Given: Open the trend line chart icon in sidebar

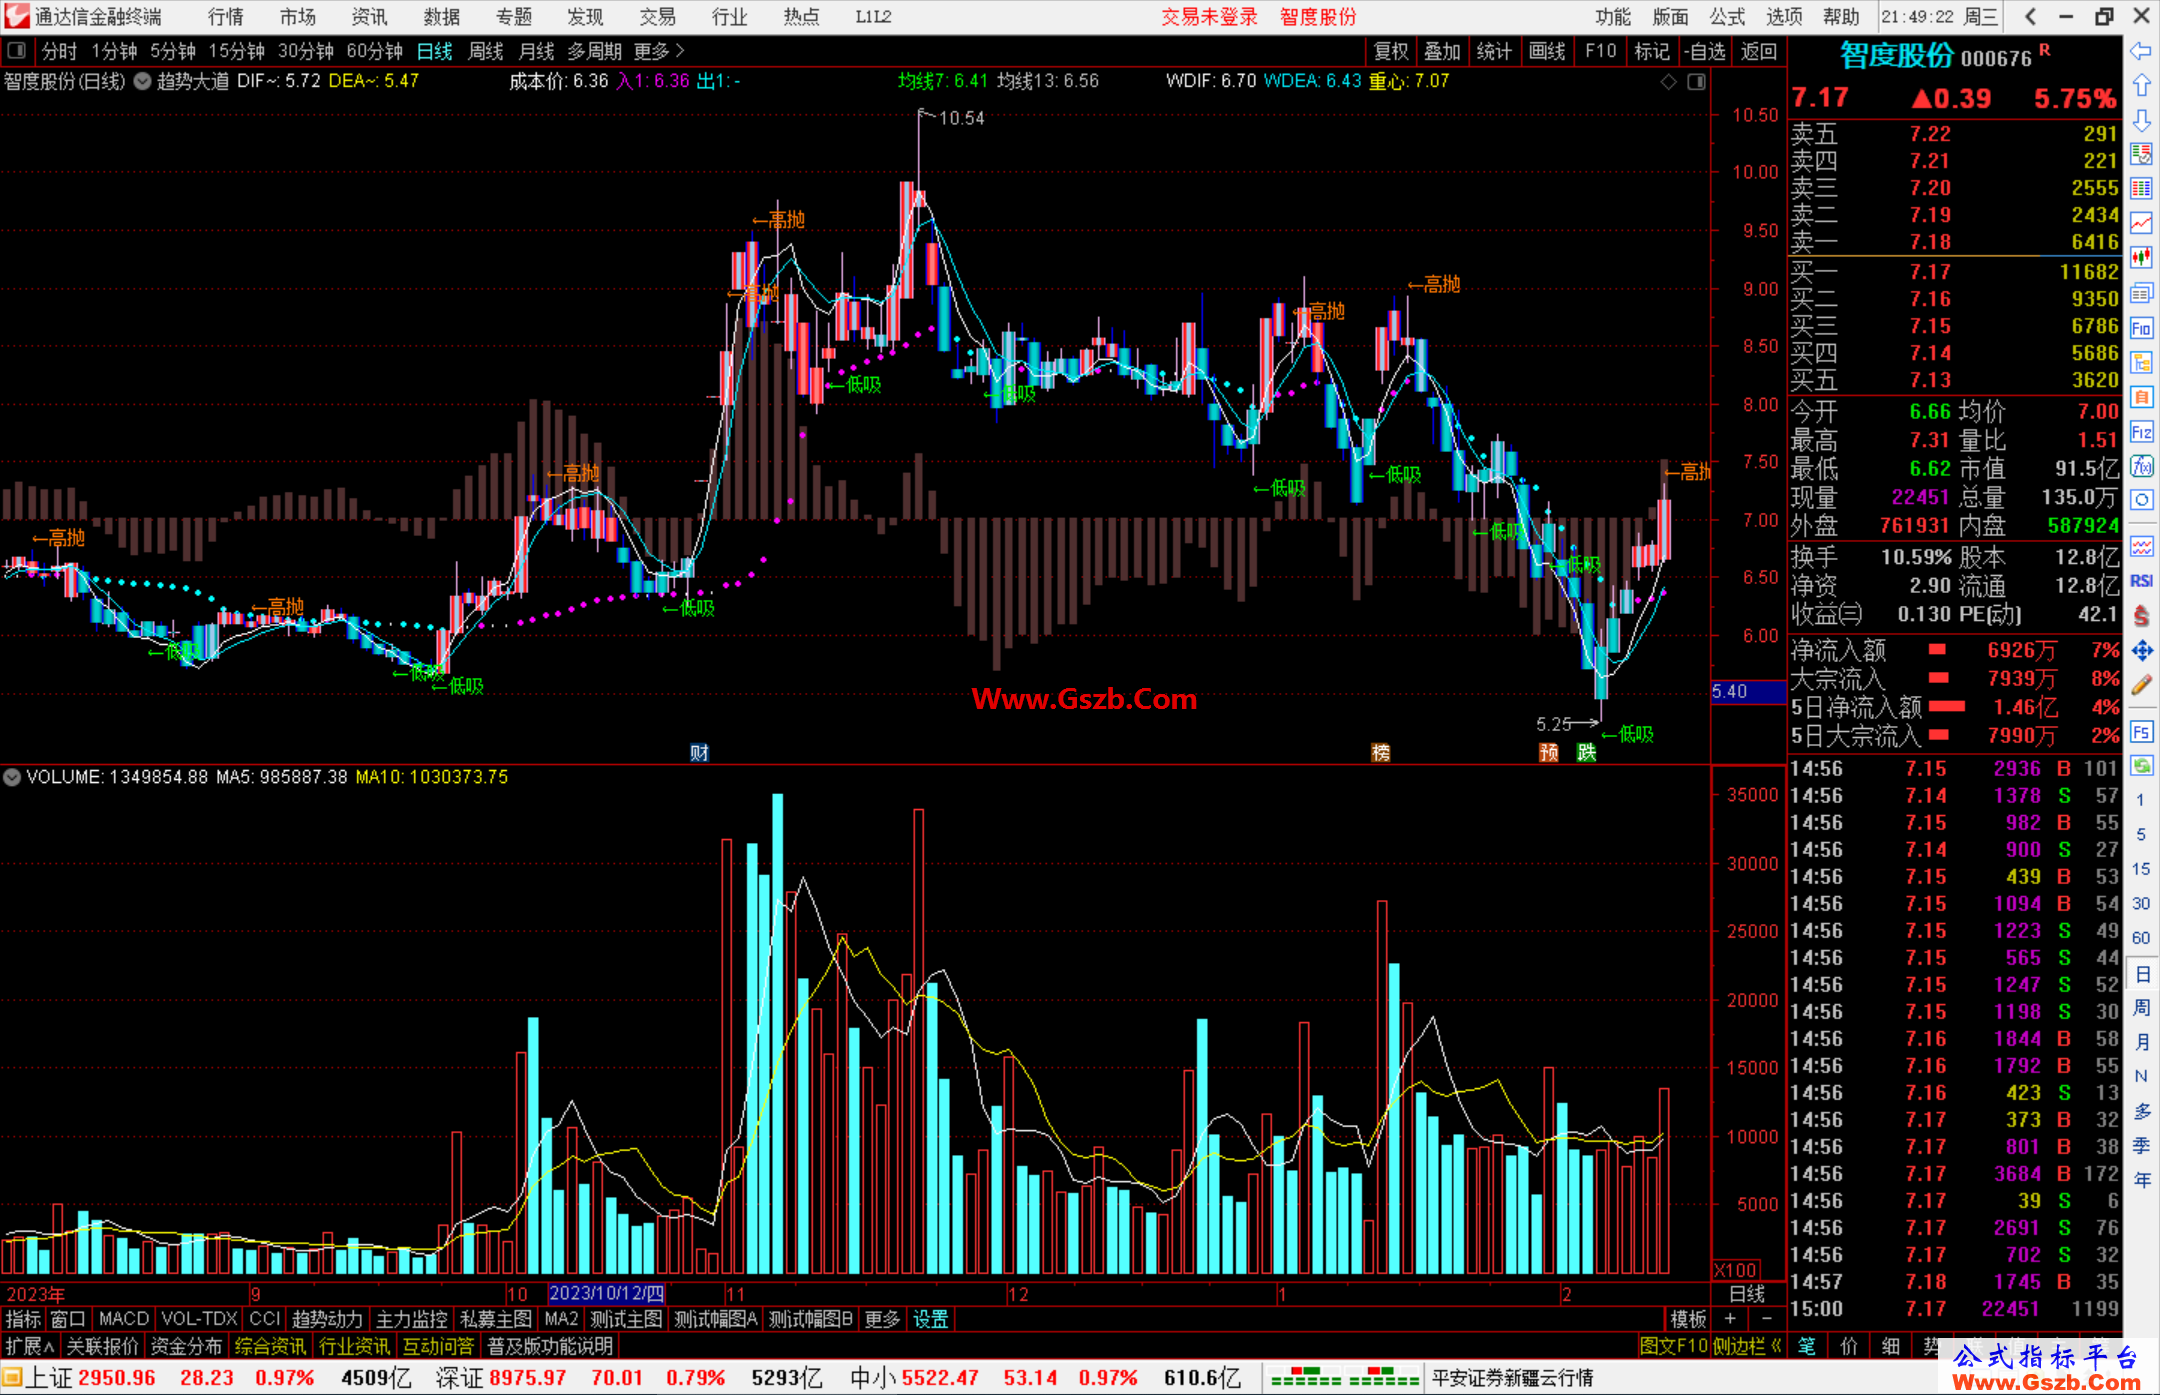Looking at the screenshot, I should pos(2141,223).
